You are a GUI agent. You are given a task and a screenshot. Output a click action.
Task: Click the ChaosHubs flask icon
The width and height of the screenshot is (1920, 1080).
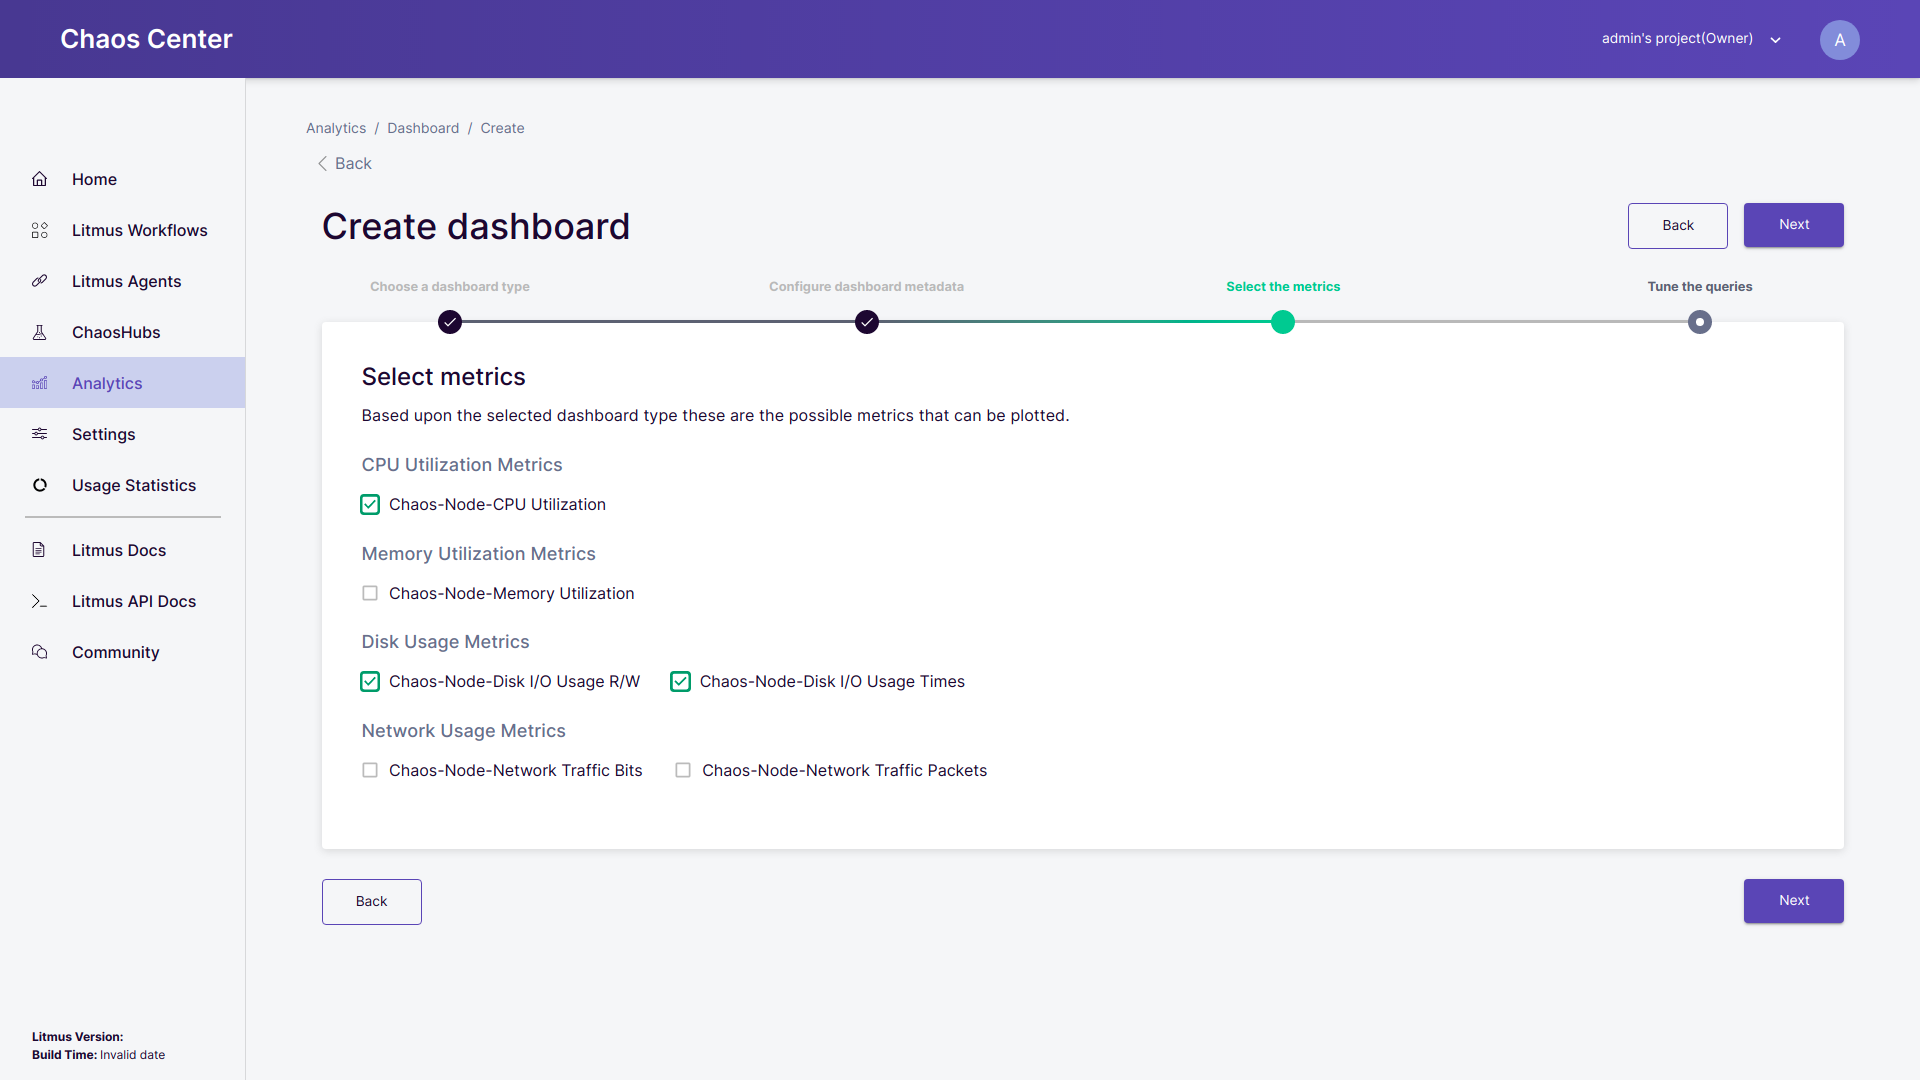point(40,332)
